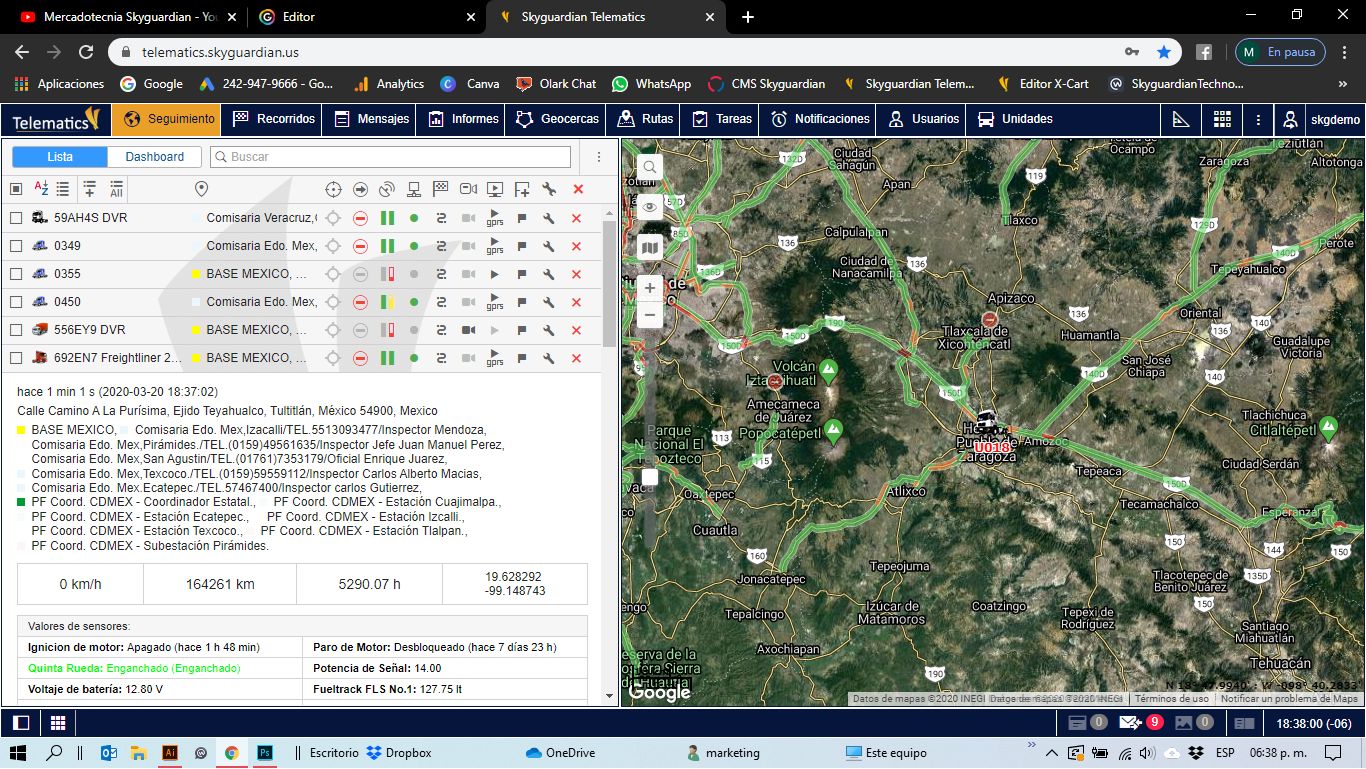Click the map search magnifier button
This screenshot has width=1366, height=769.
pyautogui.click(x=650, y=167)
